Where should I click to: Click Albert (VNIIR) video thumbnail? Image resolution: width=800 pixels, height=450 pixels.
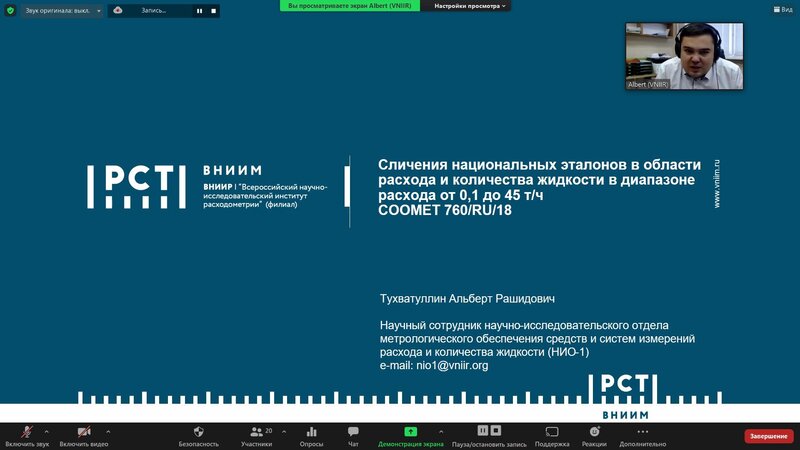pos(684,56)
